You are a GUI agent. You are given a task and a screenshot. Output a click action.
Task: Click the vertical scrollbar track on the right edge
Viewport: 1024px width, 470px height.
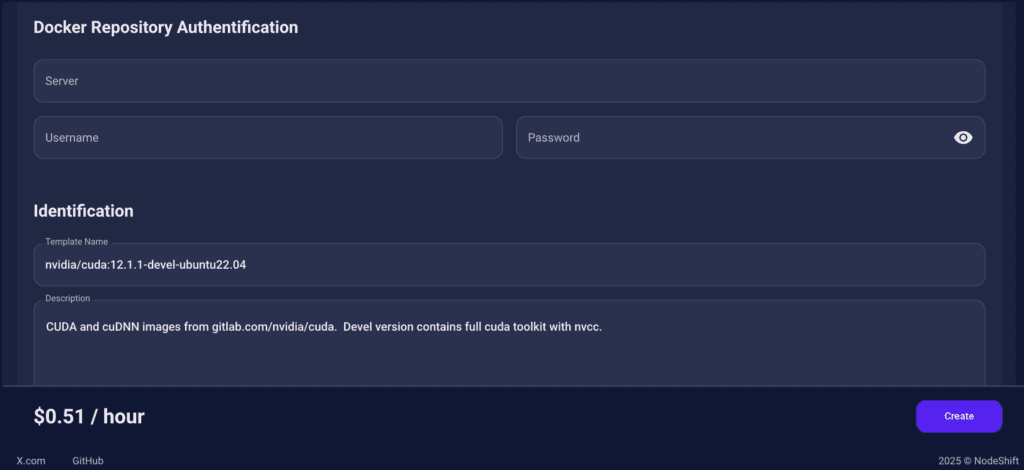pos(1010,196)
